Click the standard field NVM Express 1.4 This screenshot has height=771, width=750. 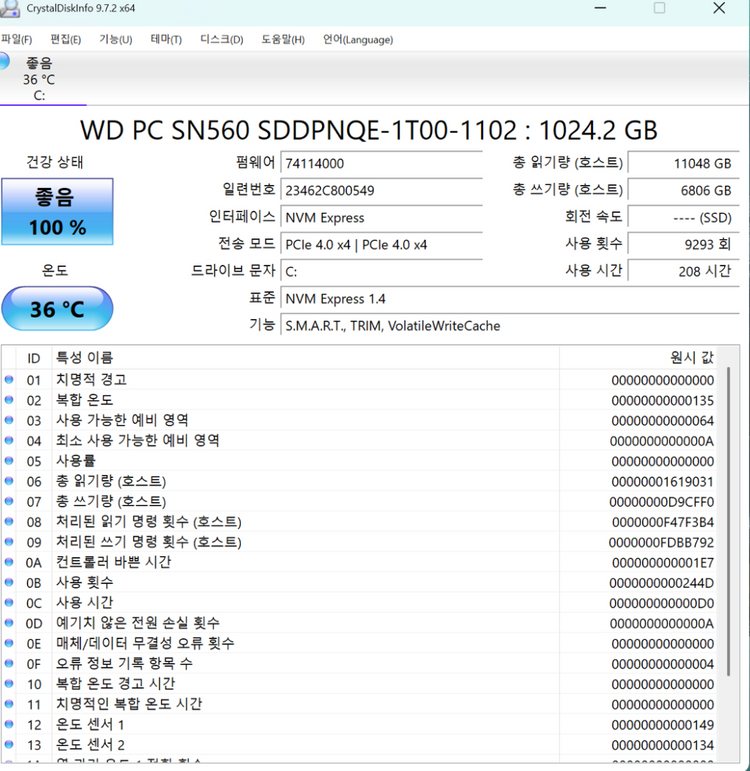coord(510,298)
